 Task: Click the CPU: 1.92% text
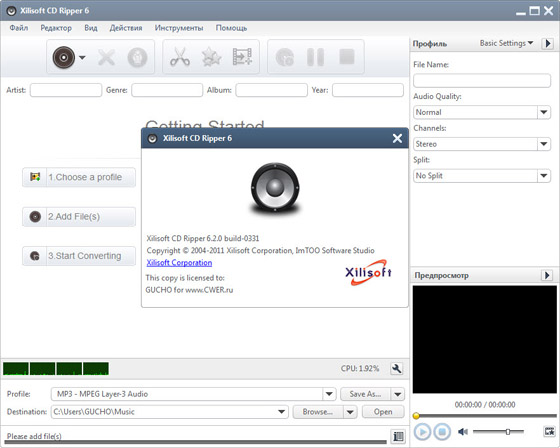click(x=360, y=368)
